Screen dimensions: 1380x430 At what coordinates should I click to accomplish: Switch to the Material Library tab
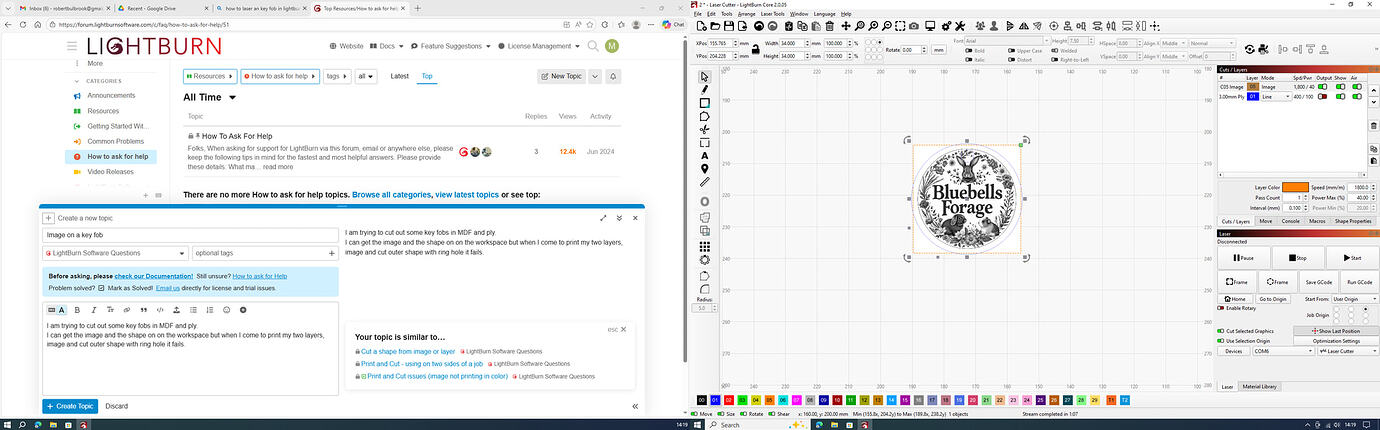1260,386
